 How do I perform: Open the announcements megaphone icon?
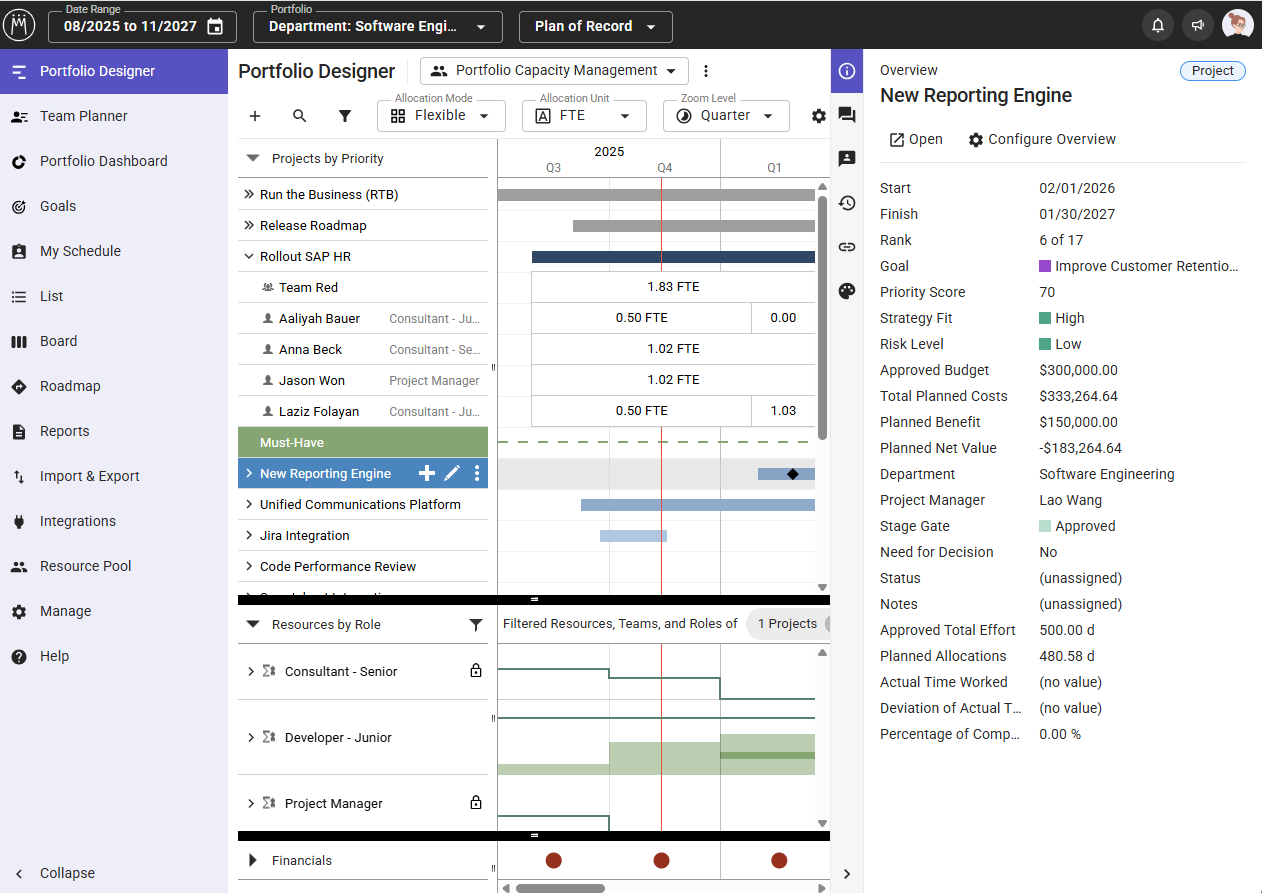click(x=1197, y=26)
